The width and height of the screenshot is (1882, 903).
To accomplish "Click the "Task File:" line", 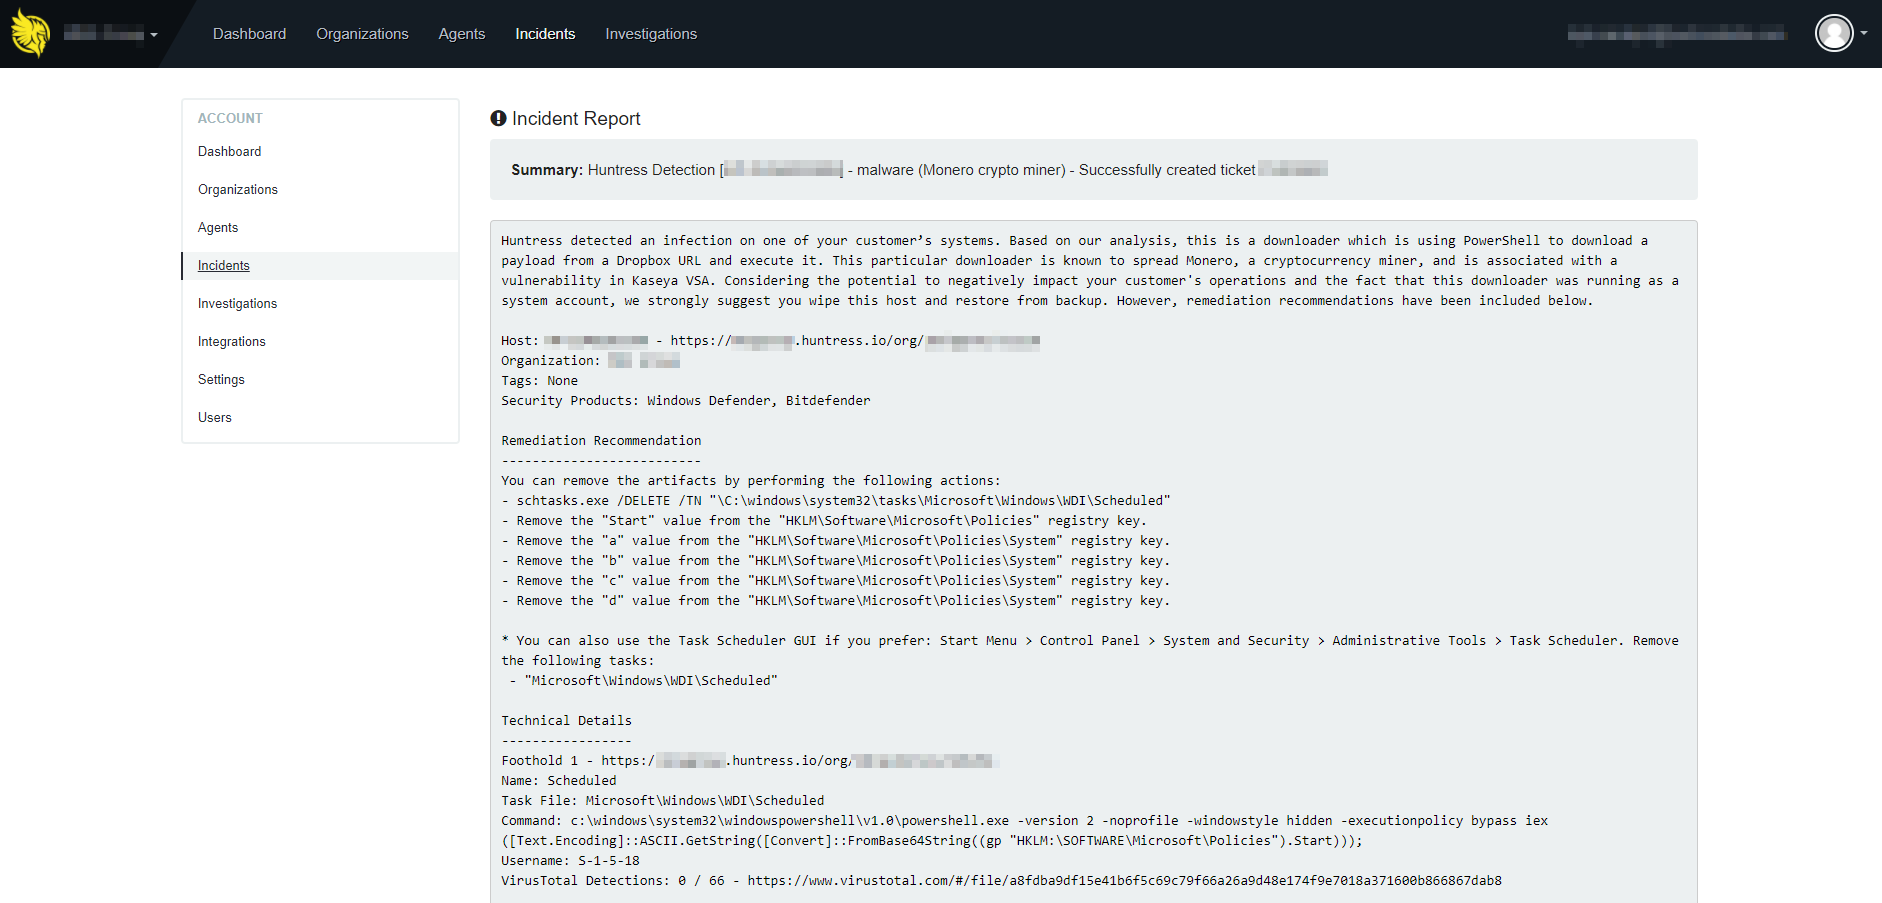I will pyautogui.click(x=663, y=801).
